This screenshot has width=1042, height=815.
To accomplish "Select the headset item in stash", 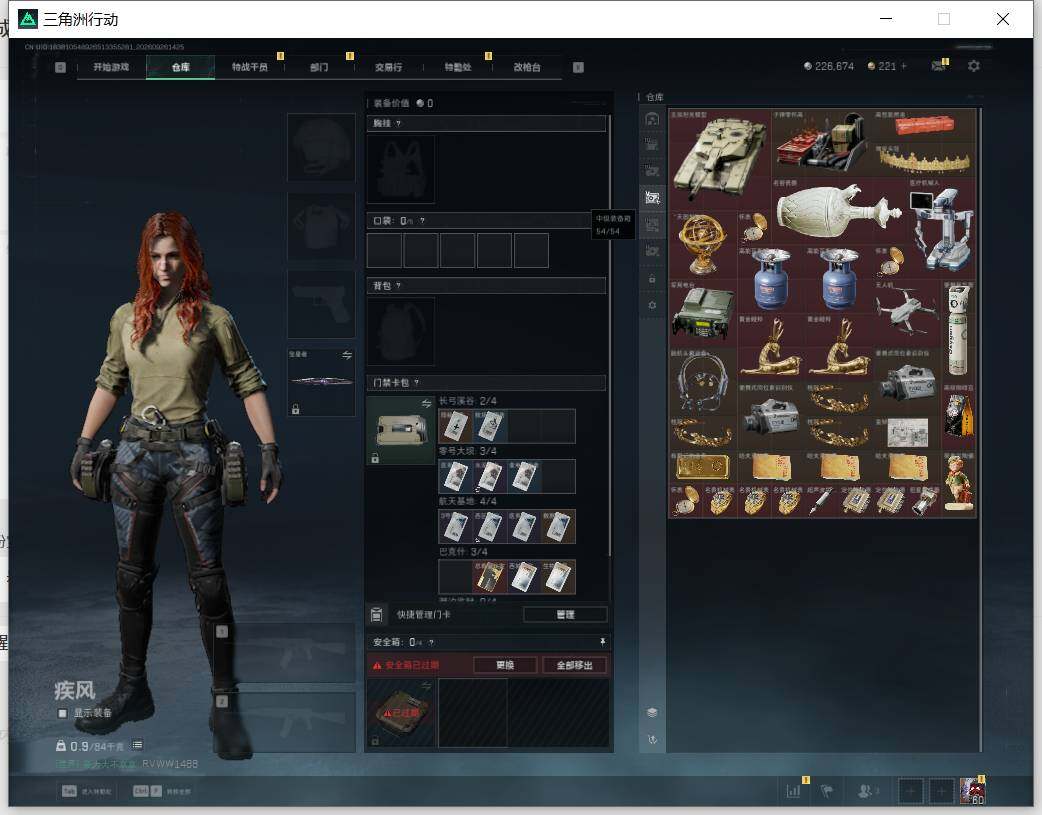I will coord(702,382).
